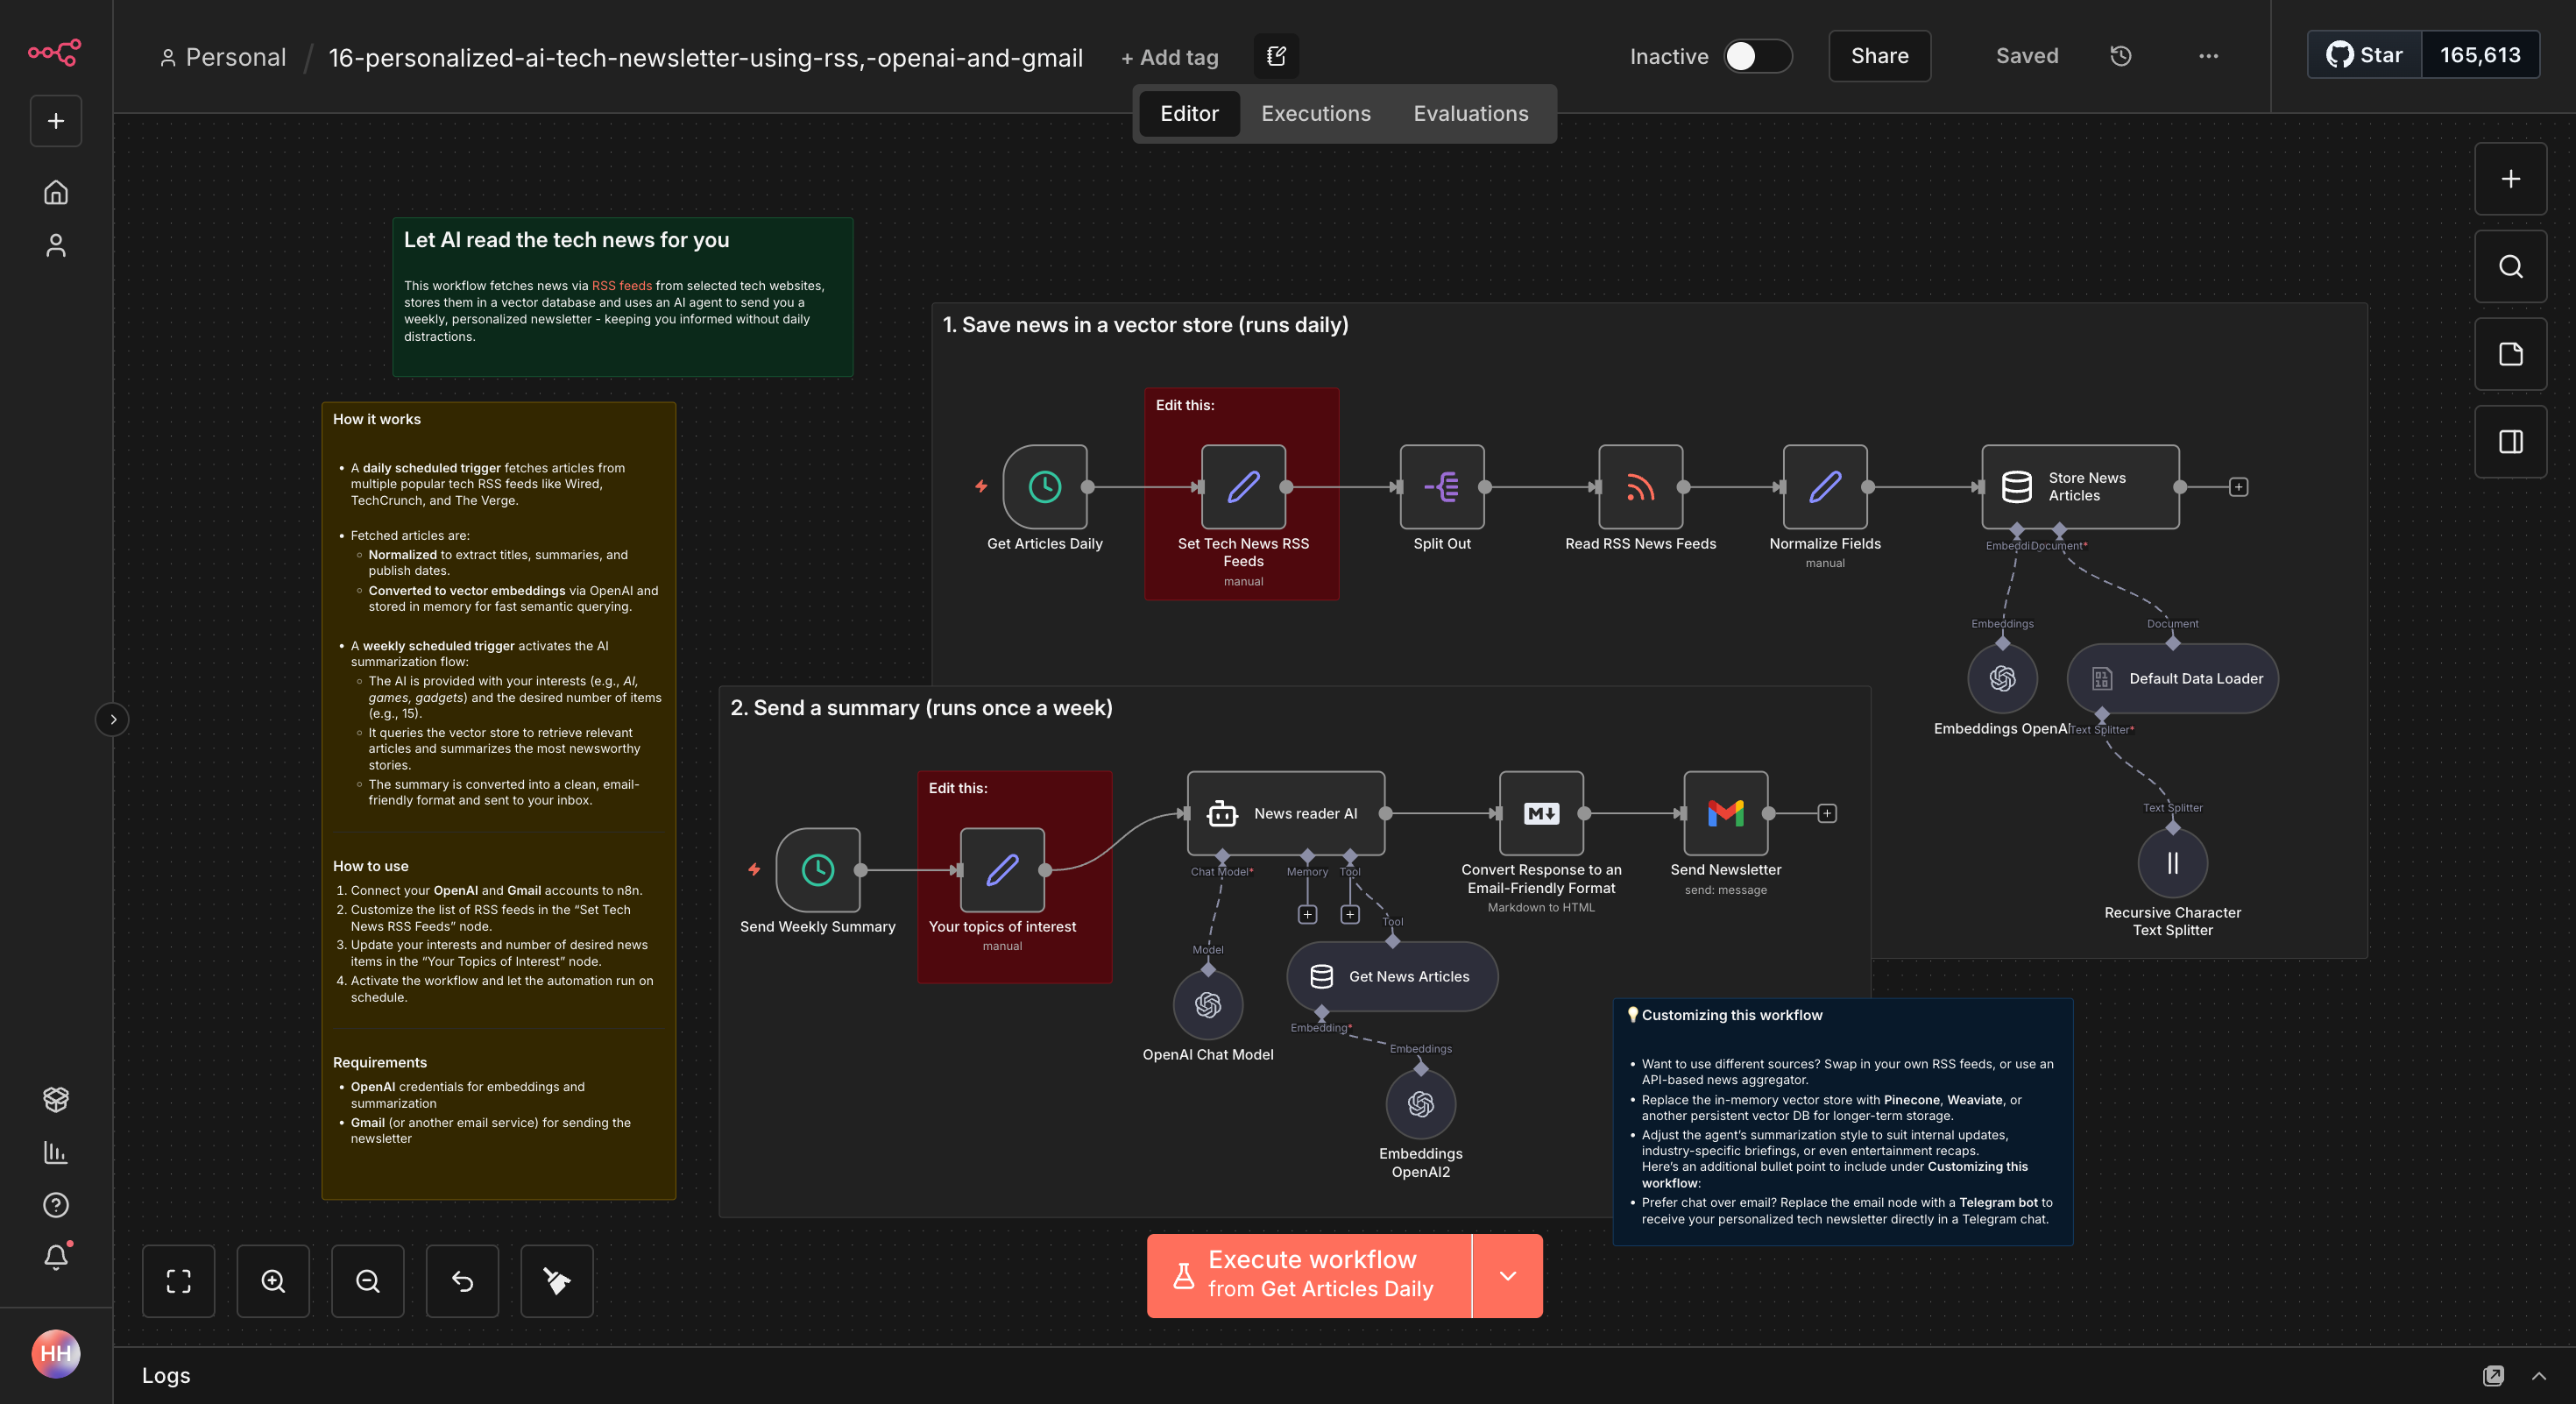2576x1404 pixels.
Task: Open notifications bell in sidebar
Action: tap(56, 1257)
